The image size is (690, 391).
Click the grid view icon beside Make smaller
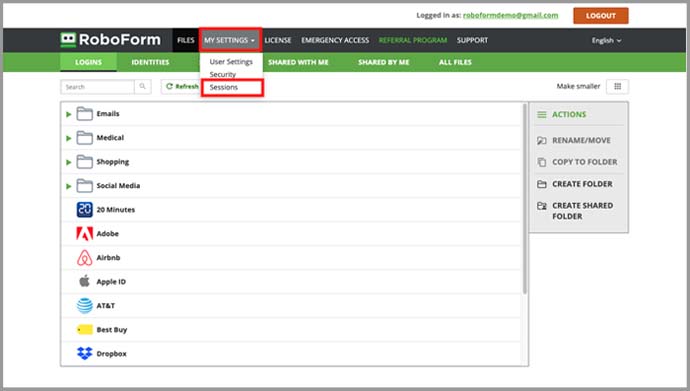click(x=617, y=87)
